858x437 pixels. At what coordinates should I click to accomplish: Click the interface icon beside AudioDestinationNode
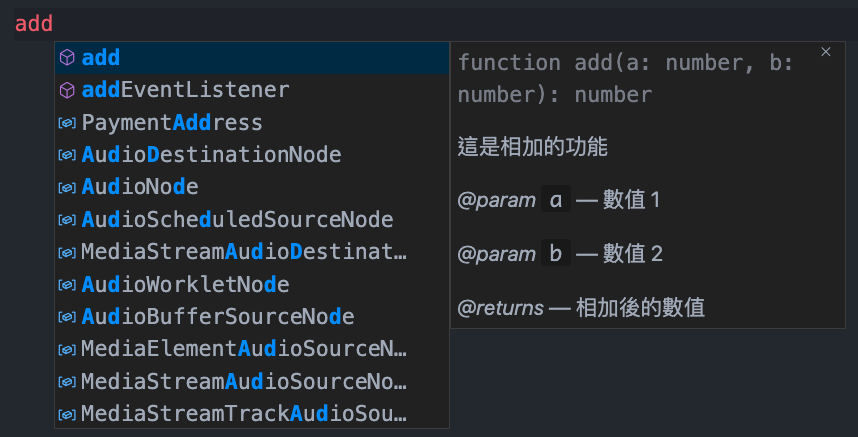coord(67,155)
